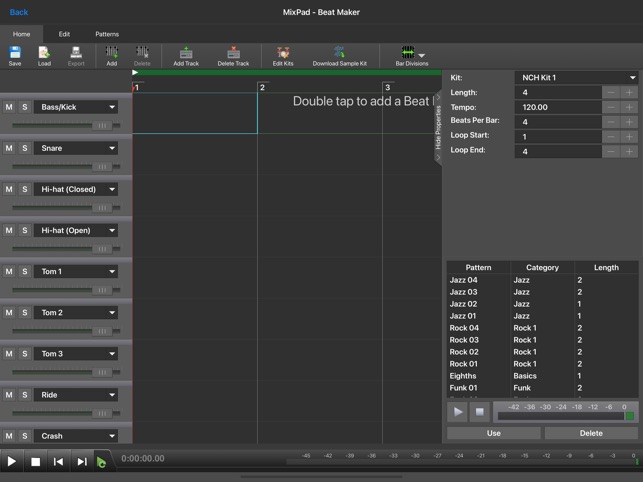643x482 pixels.
Task: Increase Loop Start with plus button
Action: (629, 137)
